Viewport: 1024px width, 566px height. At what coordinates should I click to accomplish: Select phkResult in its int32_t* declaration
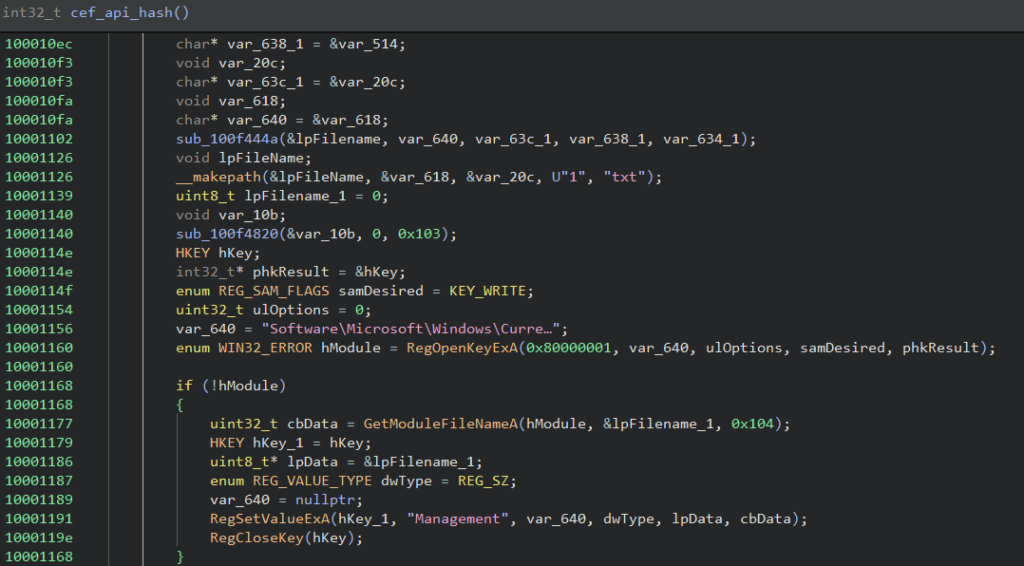coord(291,272)
